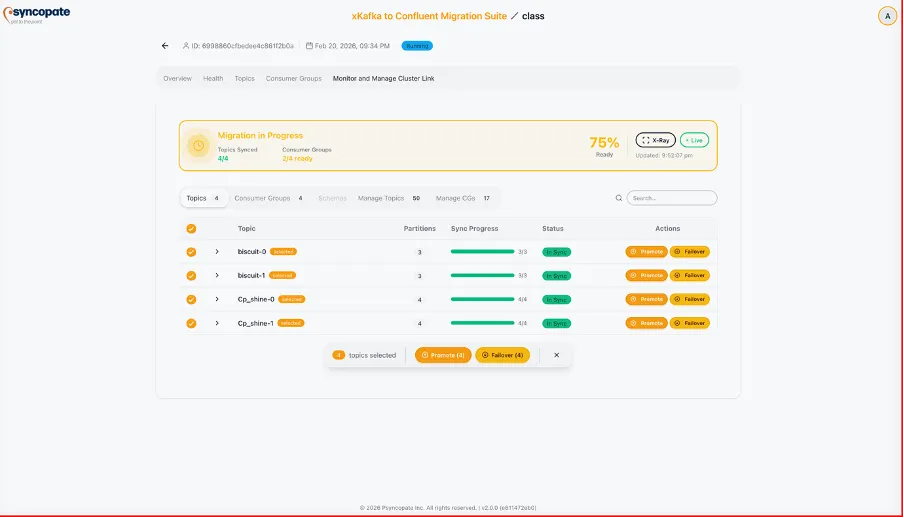Open the Health tab
Screen dimensions: 904x518
point(213,78)
